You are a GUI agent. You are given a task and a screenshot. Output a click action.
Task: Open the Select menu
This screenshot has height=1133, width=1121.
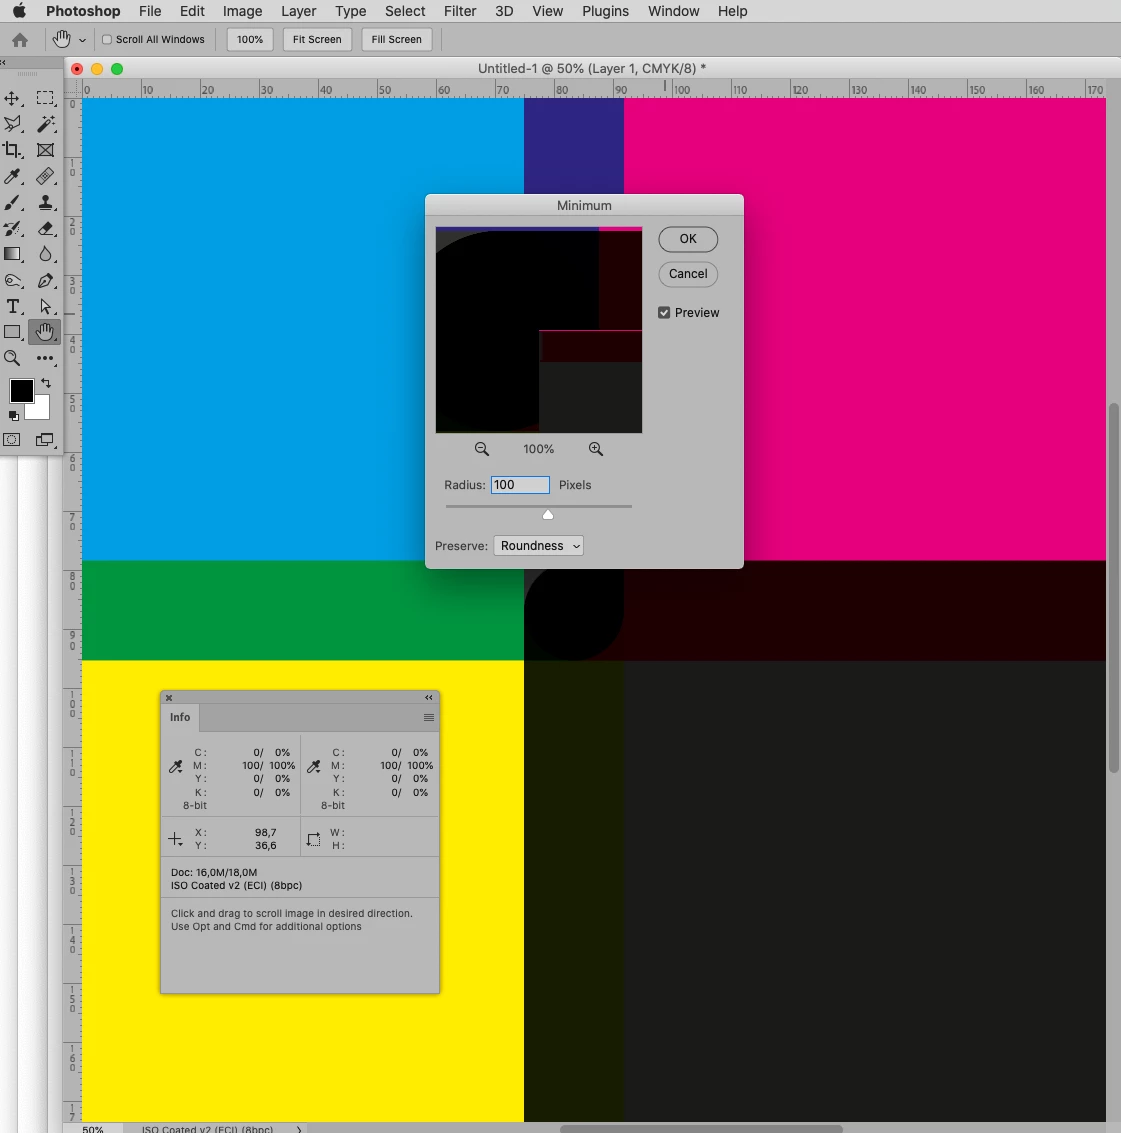405,11
